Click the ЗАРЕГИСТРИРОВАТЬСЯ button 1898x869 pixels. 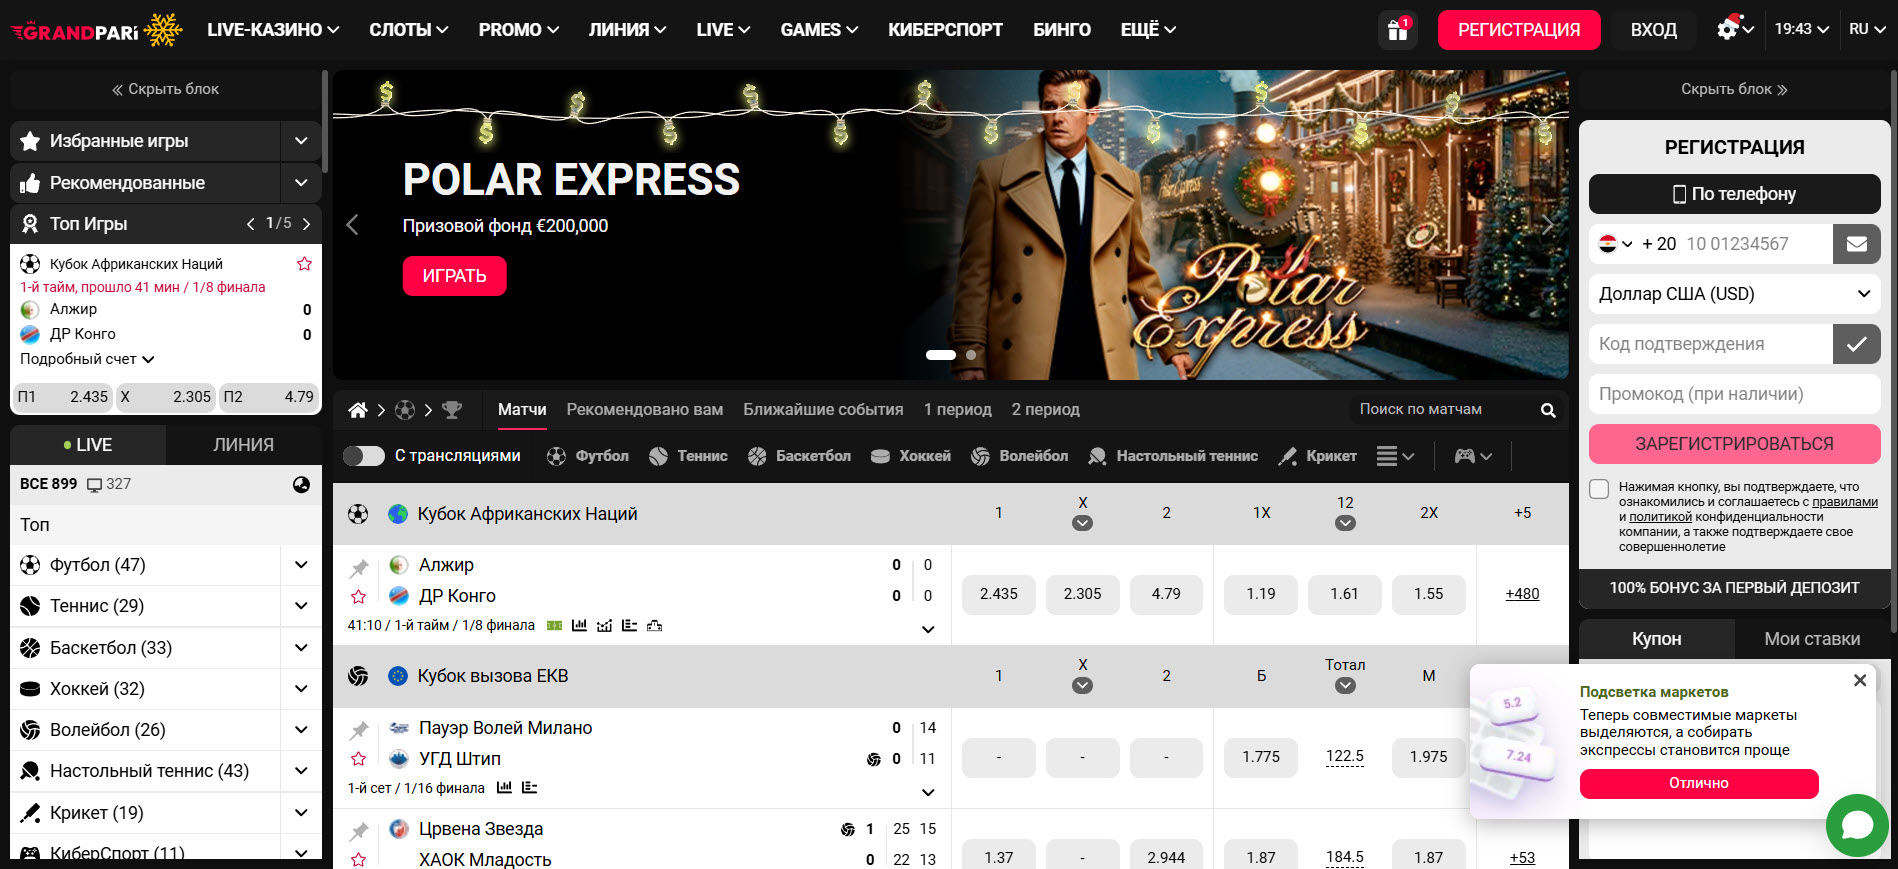click(1735, 444)
